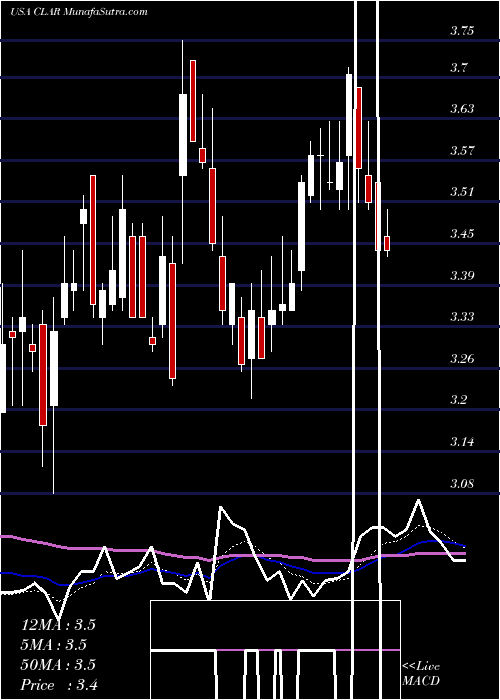Viewport: 500px width, 700px height.
Task: Click the '5MA : 3.5' readout
Action: [x=54, y=645]
